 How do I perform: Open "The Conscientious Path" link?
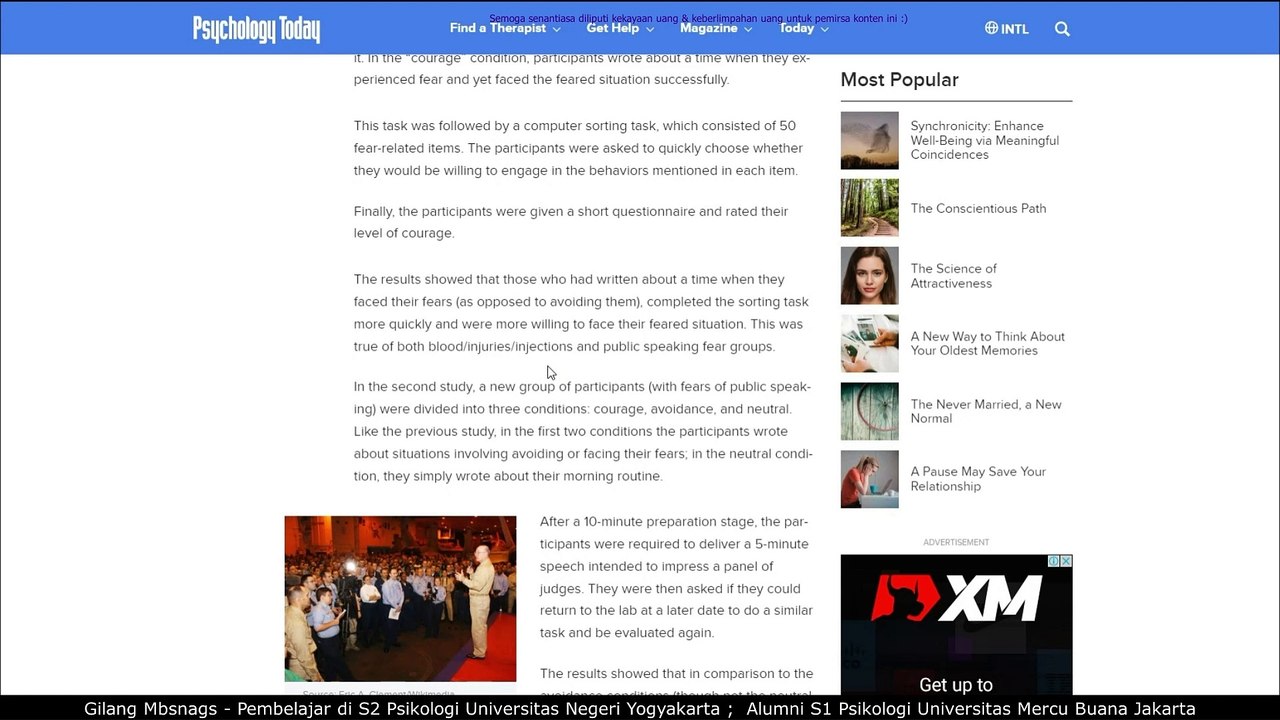[x=978, y=208]
